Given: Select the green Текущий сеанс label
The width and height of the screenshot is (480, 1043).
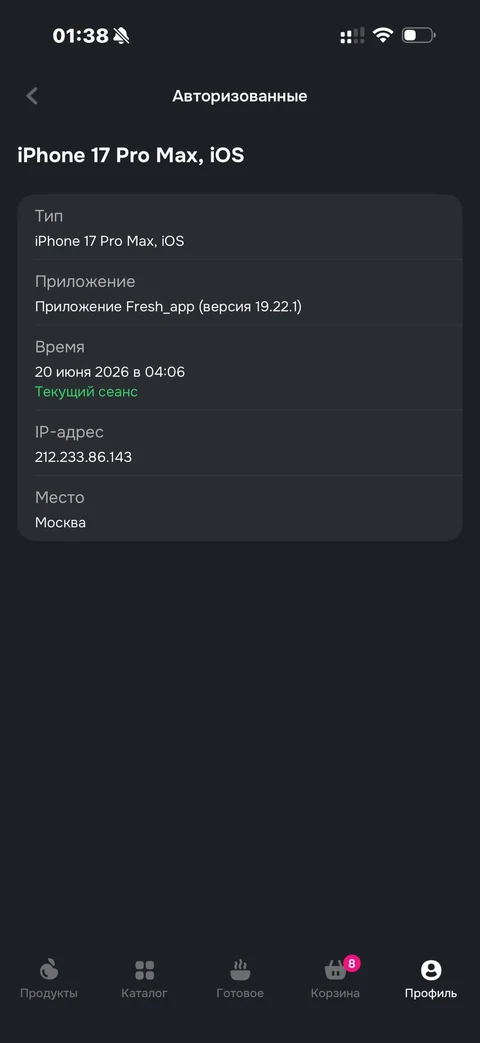Looking at the screenshot, I should tap(86, 392).
